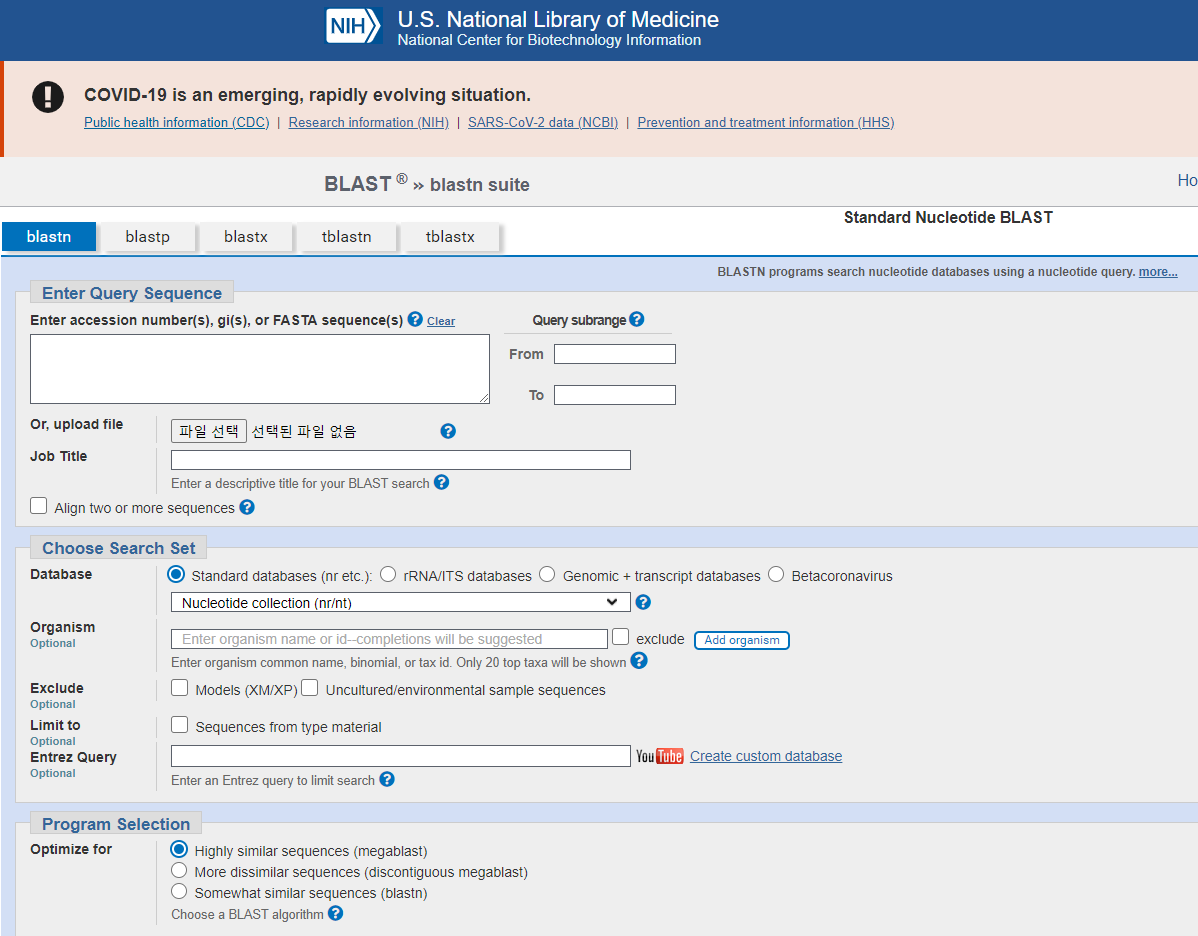Check Sequences from type material
Viewport: 1198px width, 936px height.
click(x=180, y=724)
